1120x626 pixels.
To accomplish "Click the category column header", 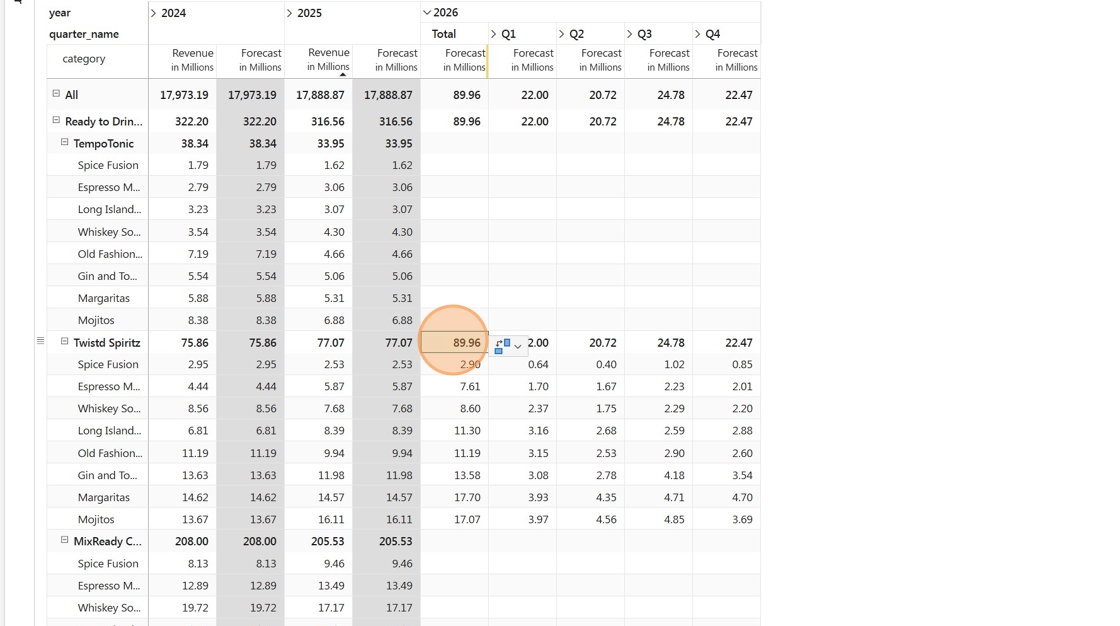I will [x=84, y=59].
